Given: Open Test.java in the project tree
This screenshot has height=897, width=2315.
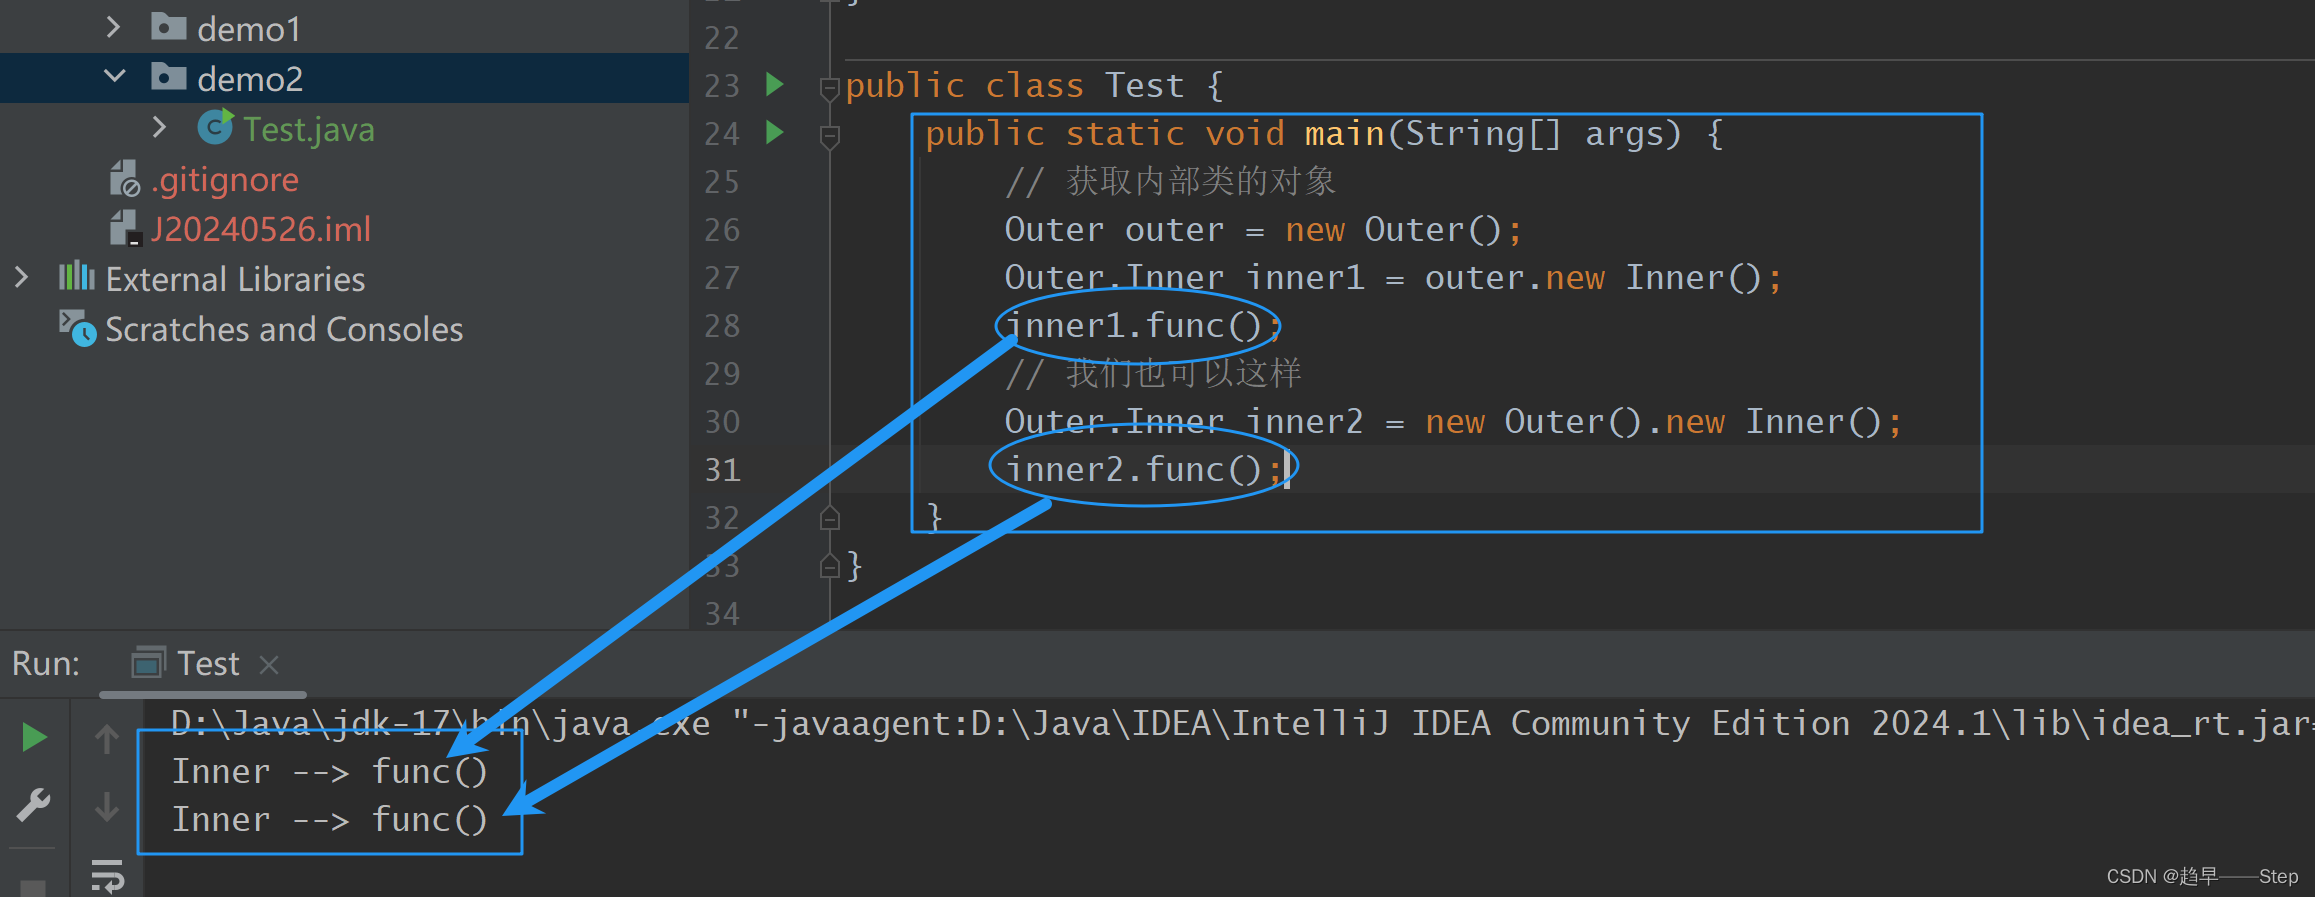Looking at the screenshot, I should click(309, 129).
